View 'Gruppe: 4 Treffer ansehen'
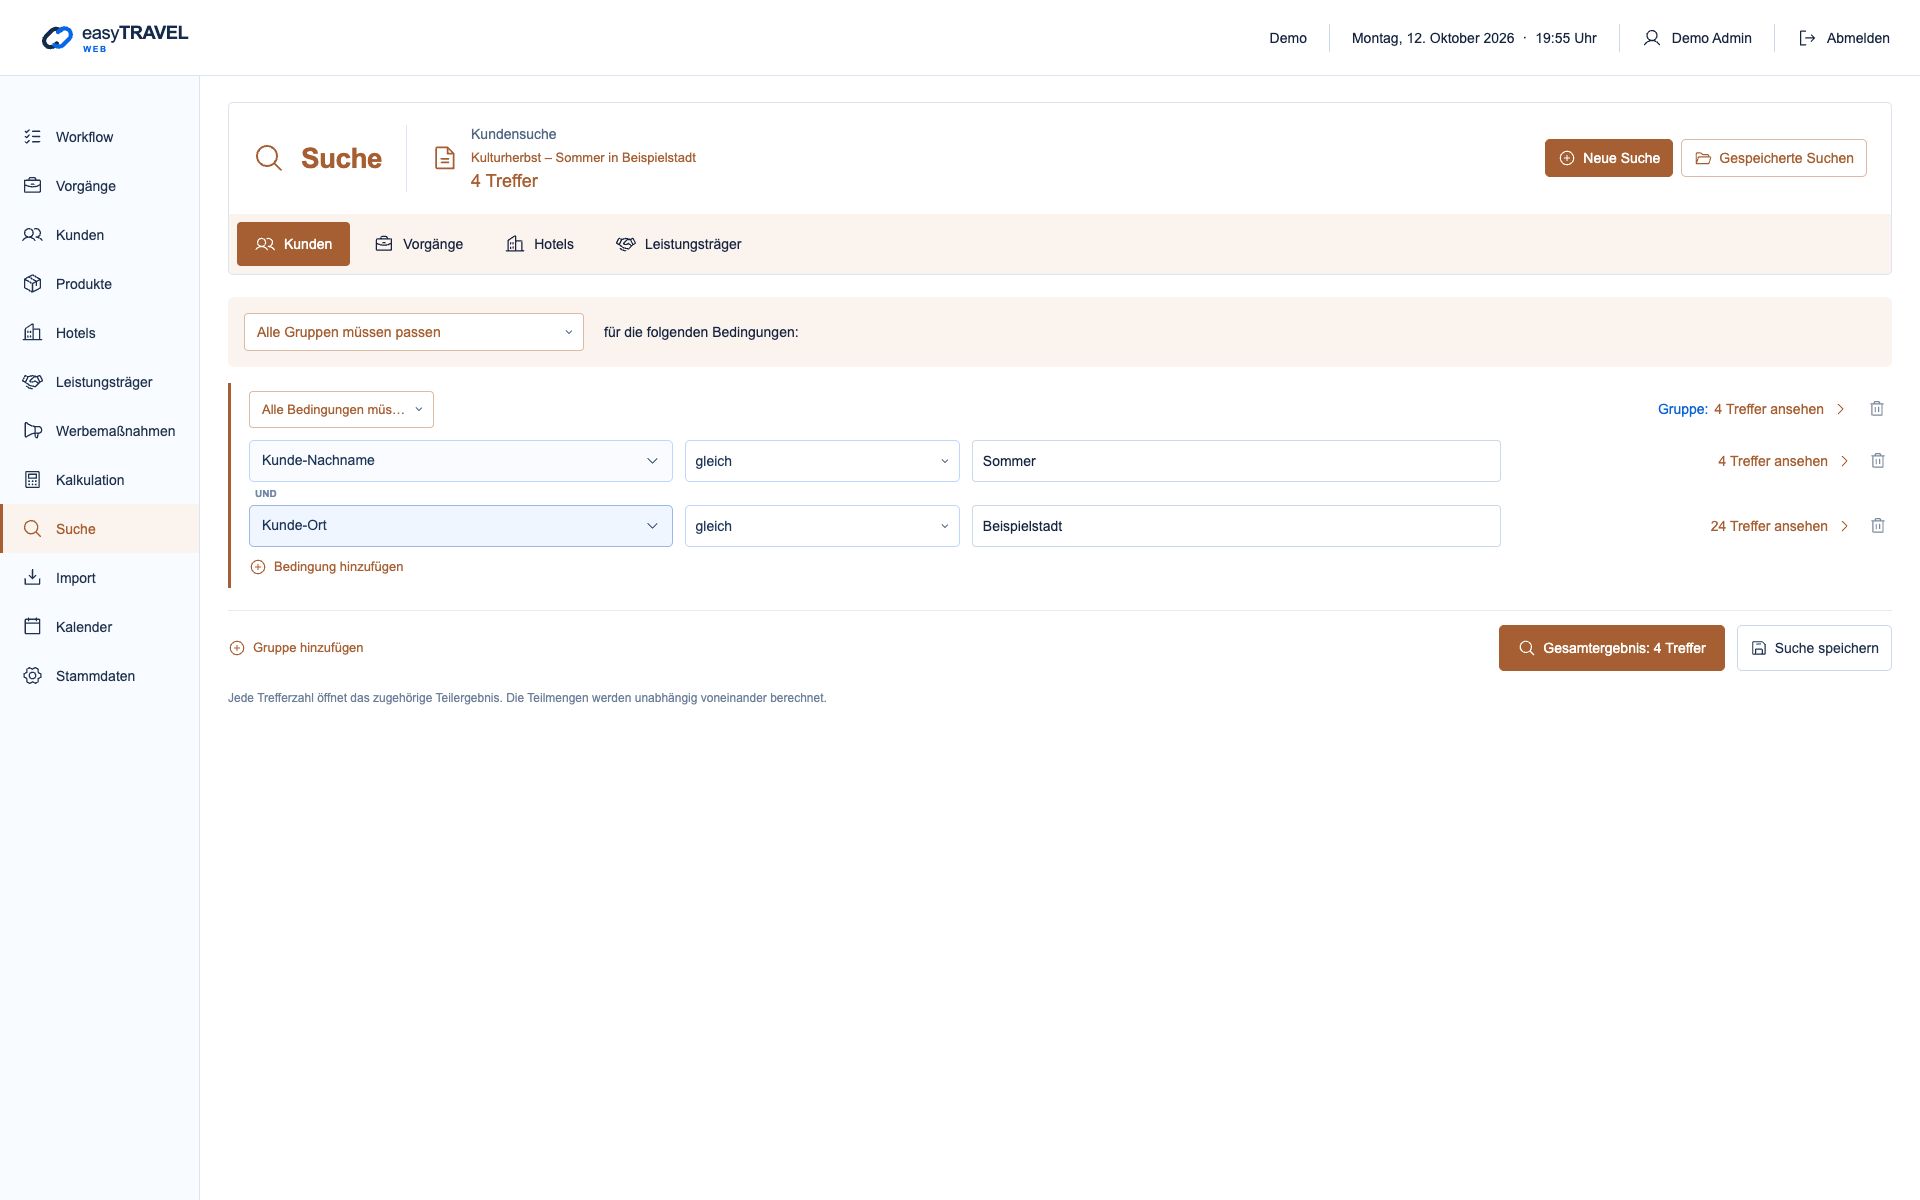The height and width of the screenshot is (1200, 1920). pos(1751,409)
